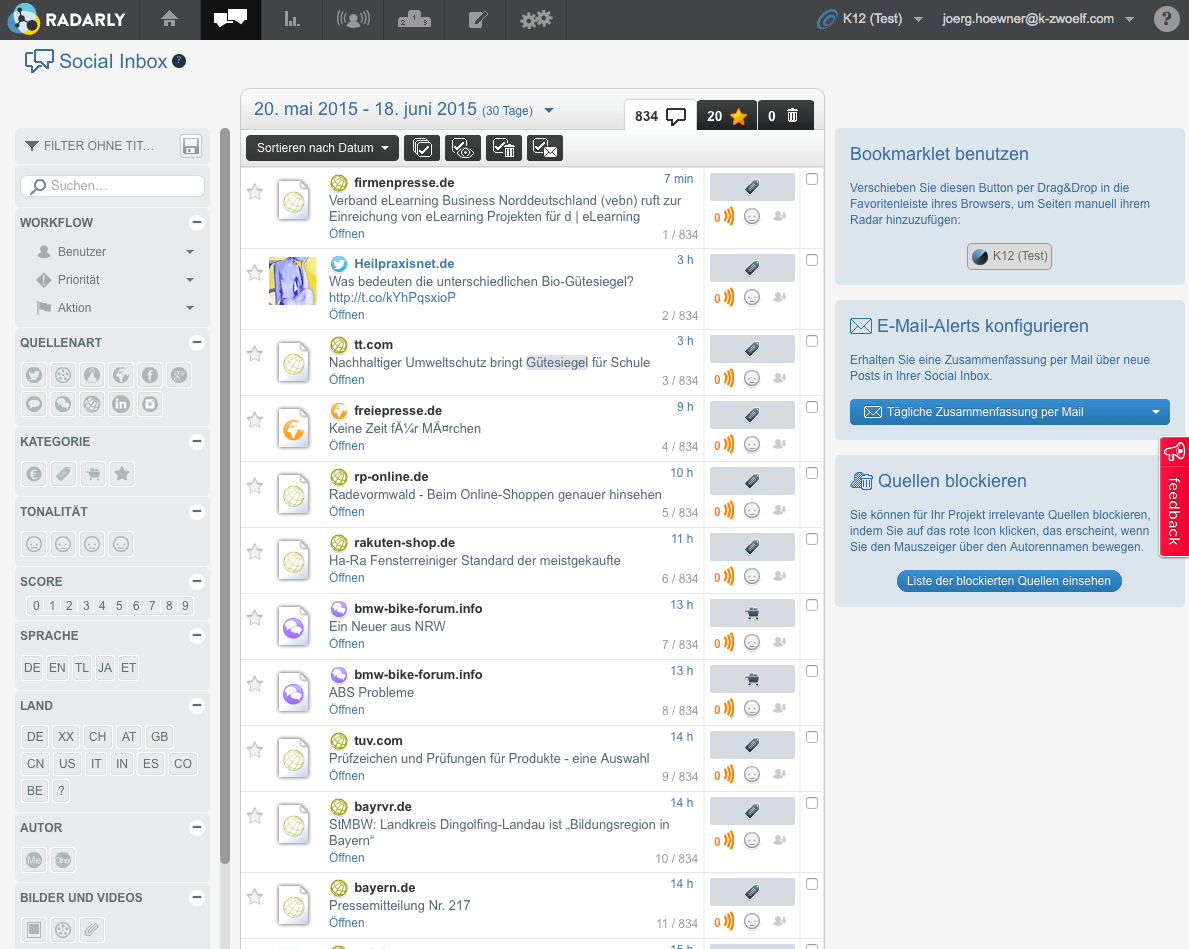Click the help question mark icon
The height and width of the screenshot is (949, 1189).
click(x=1166, y=19)
